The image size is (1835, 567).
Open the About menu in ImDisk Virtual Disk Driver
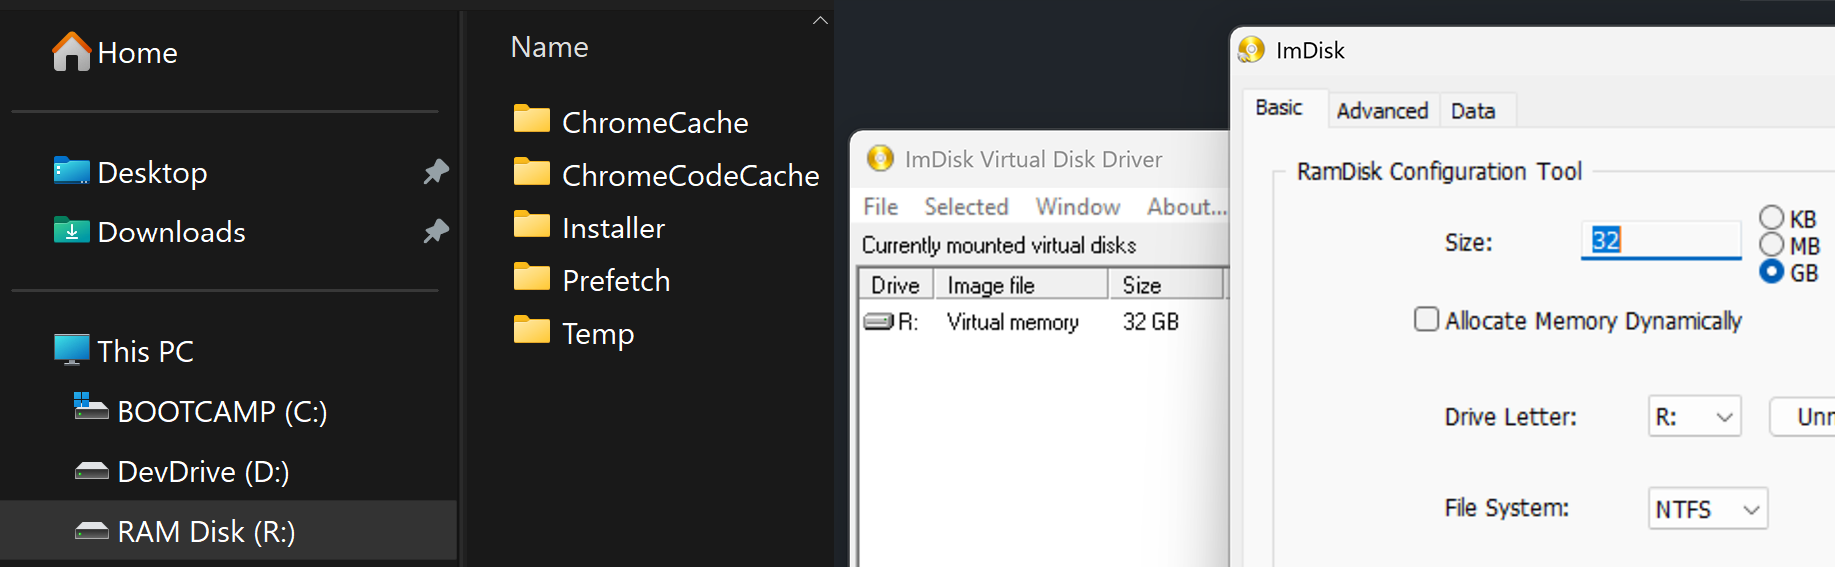1187,206
